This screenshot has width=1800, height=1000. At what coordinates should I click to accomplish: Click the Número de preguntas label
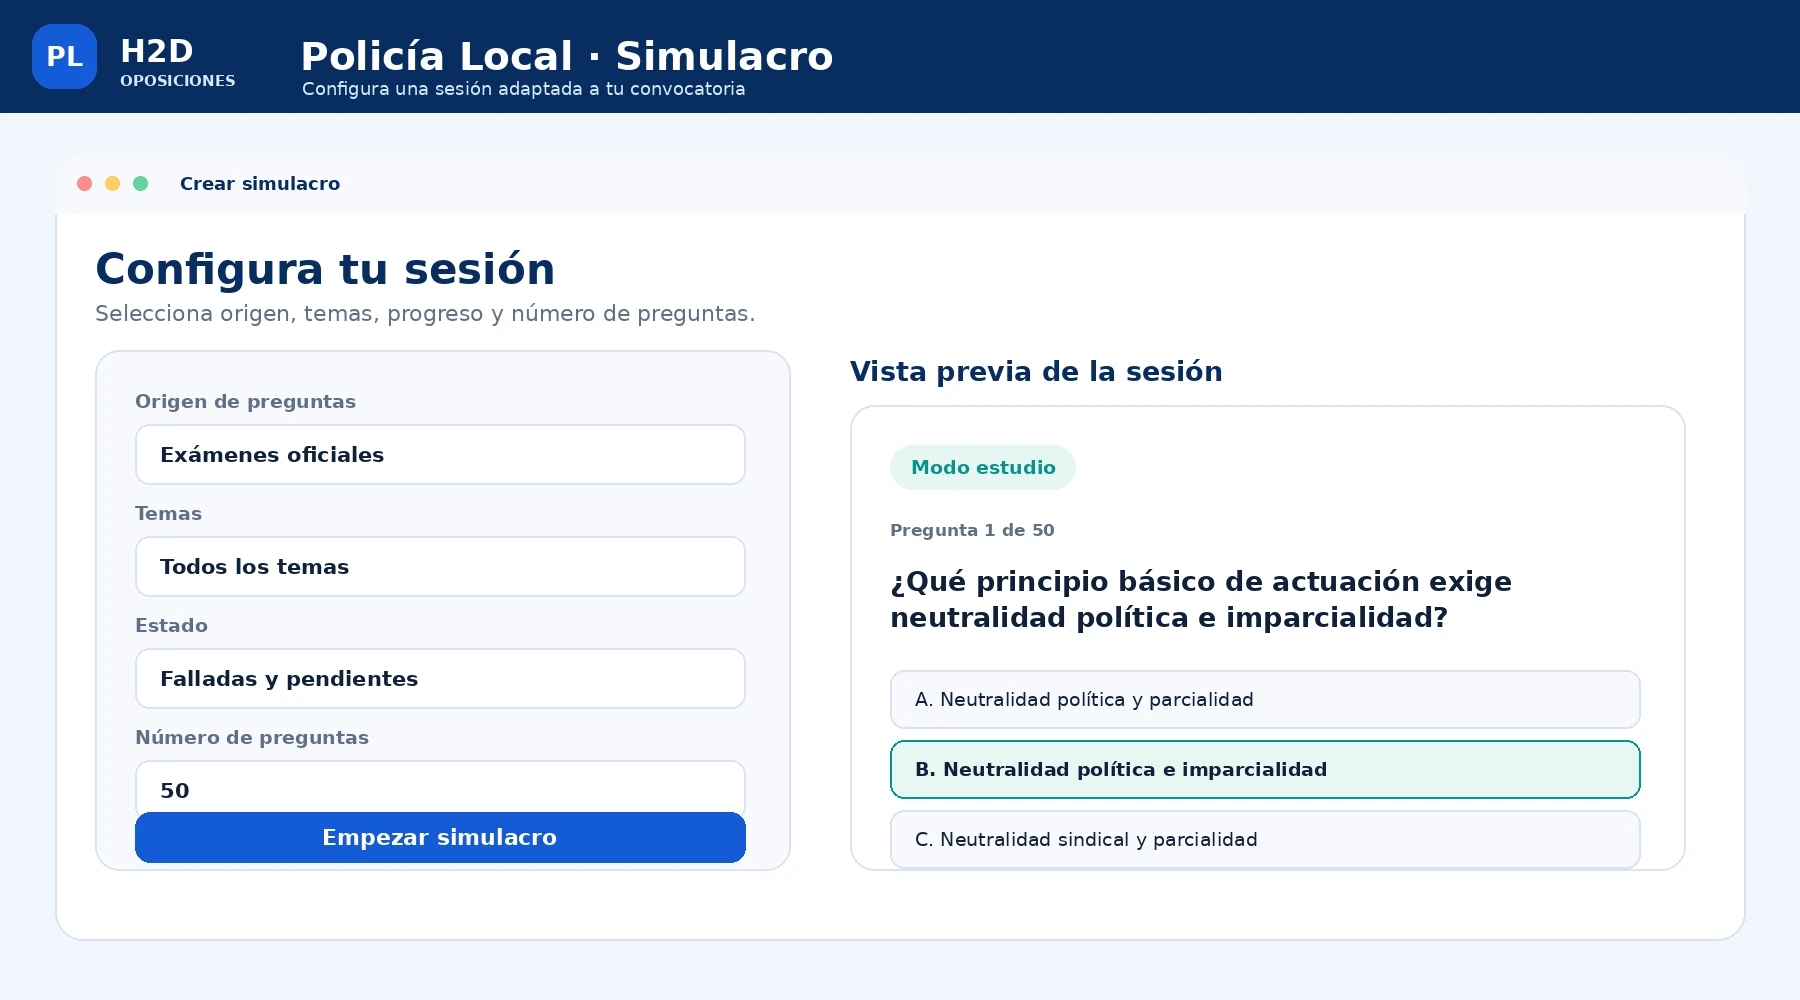[x=252, y=738]
